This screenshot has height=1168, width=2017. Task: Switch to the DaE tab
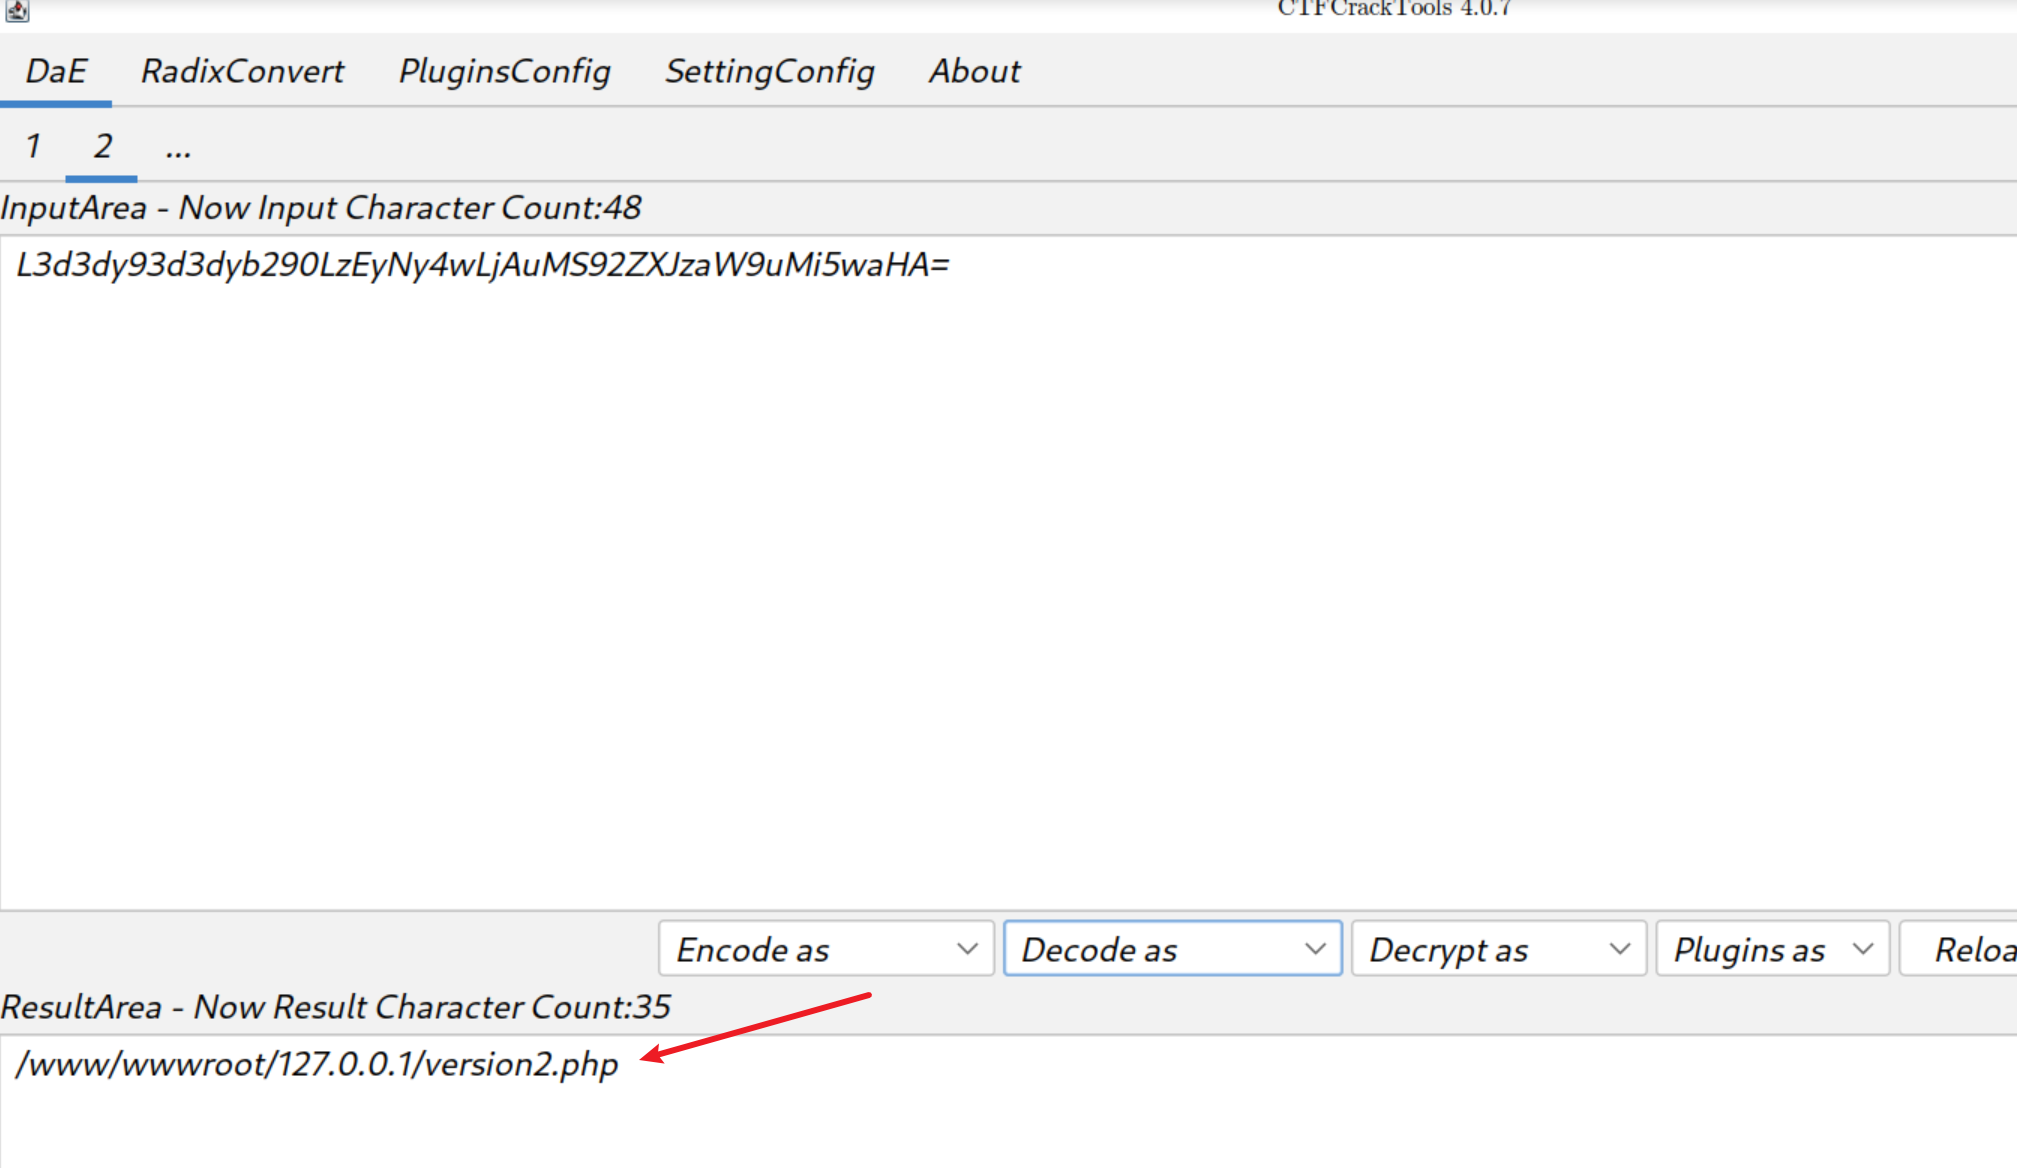(56, 71)
